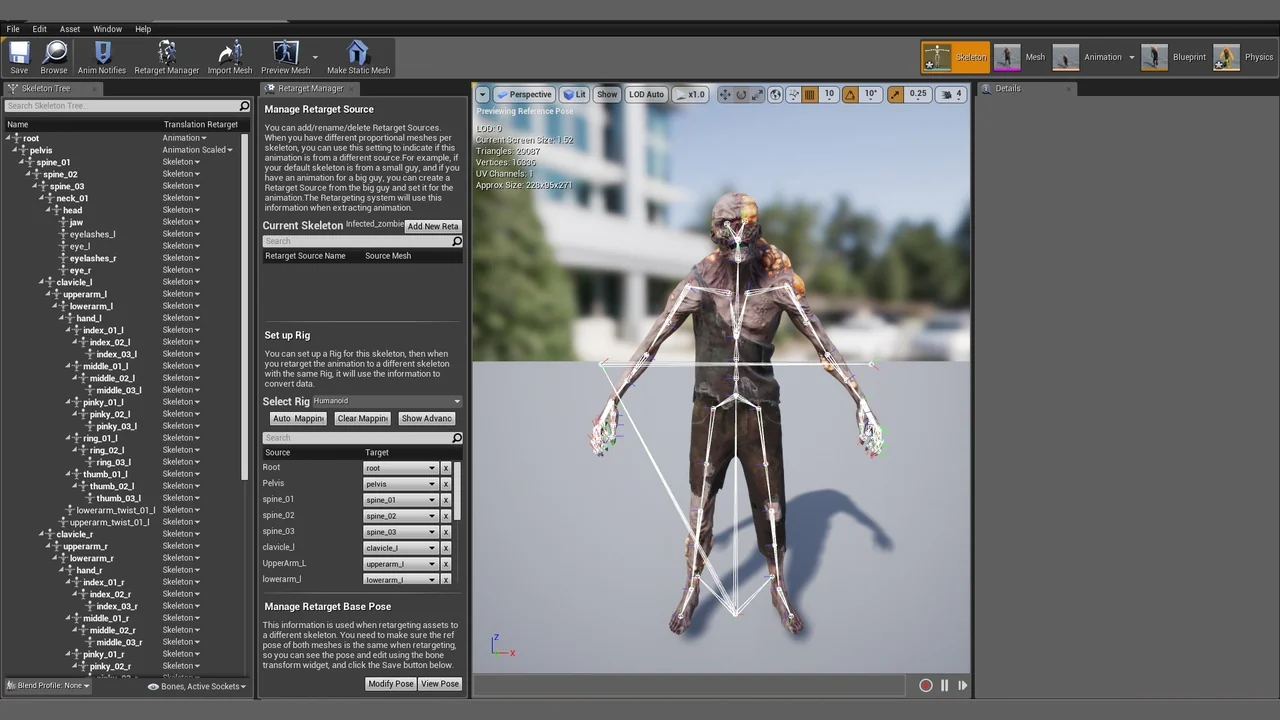
Task: Toggle grid snapping in viewport toolbar
Action: [x=809, y=94]
